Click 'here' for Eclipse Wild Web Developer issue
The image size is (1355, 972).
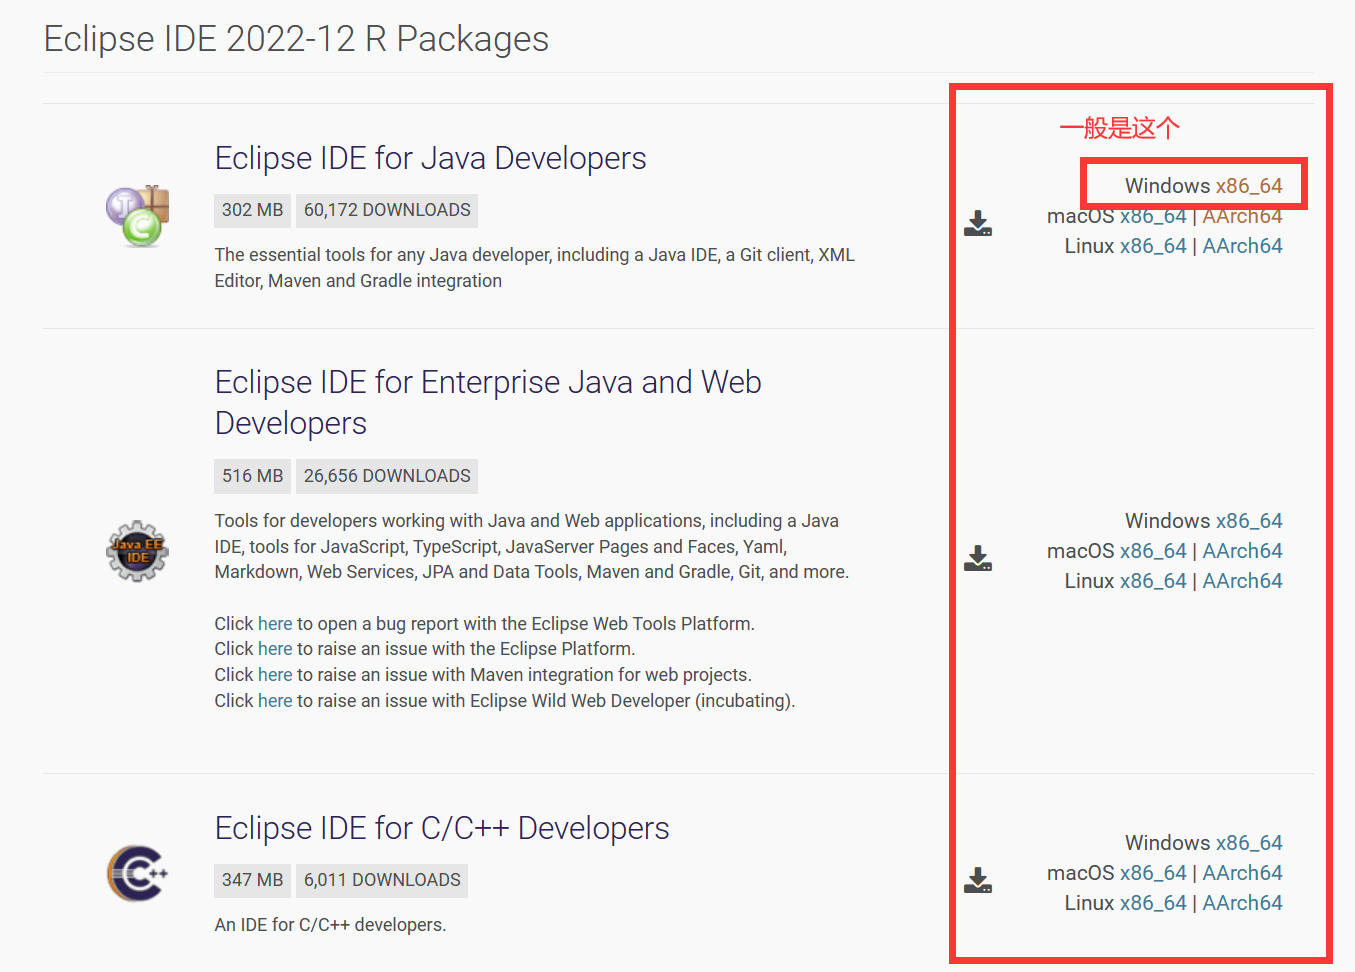(x=275, y=701)
